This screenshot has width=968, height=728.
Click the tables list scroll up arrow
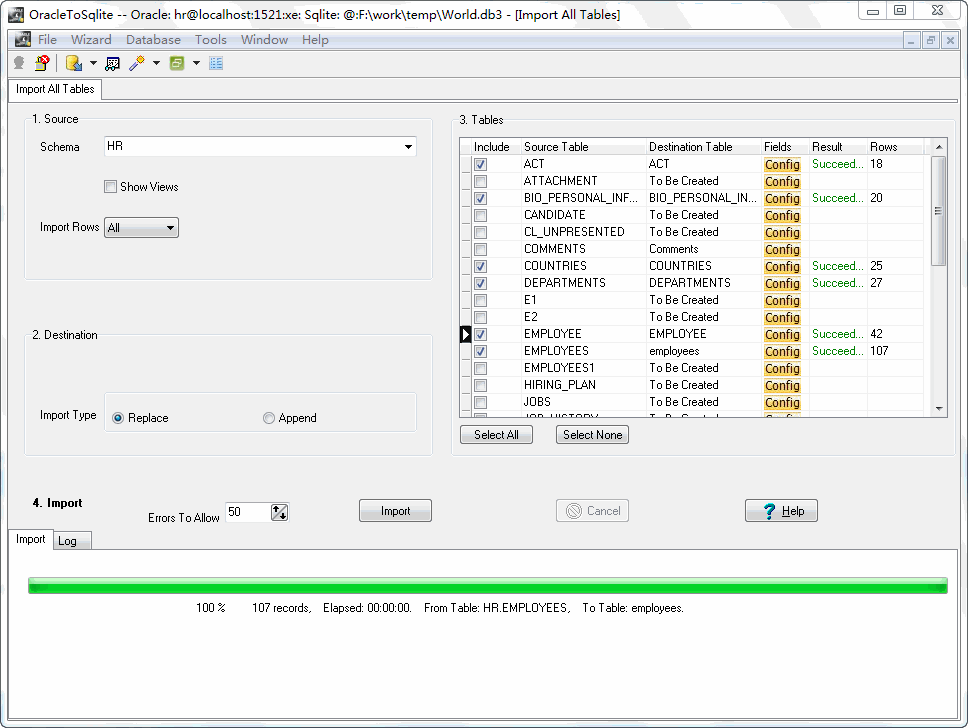click(x=939, y=147)
